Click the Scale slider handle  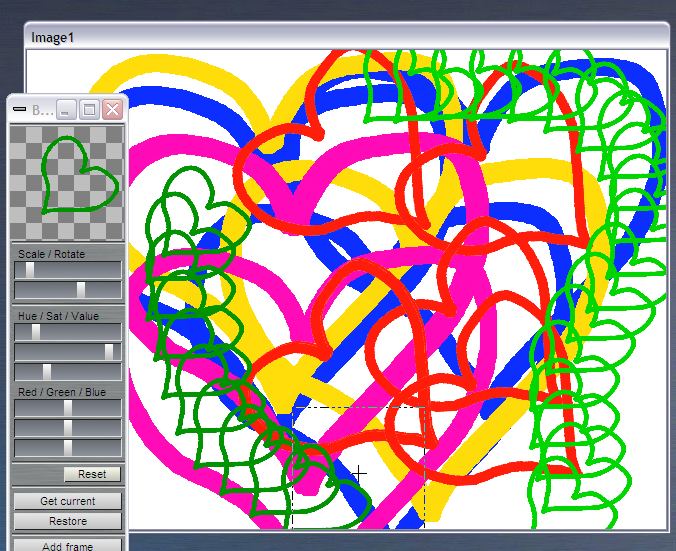pos(30,270)
